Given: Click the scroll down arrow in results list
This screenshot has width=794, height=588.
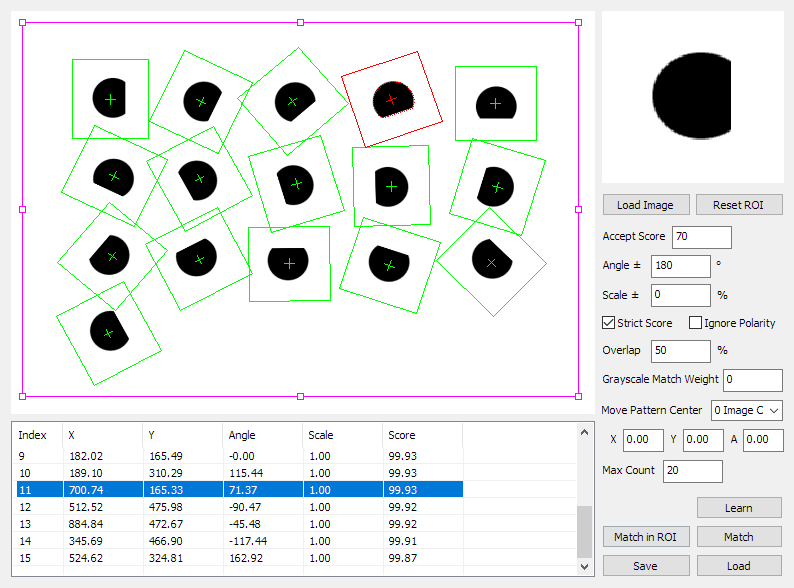Looking at the screenshot, I should pyautogui.click(x=584, y=567).
